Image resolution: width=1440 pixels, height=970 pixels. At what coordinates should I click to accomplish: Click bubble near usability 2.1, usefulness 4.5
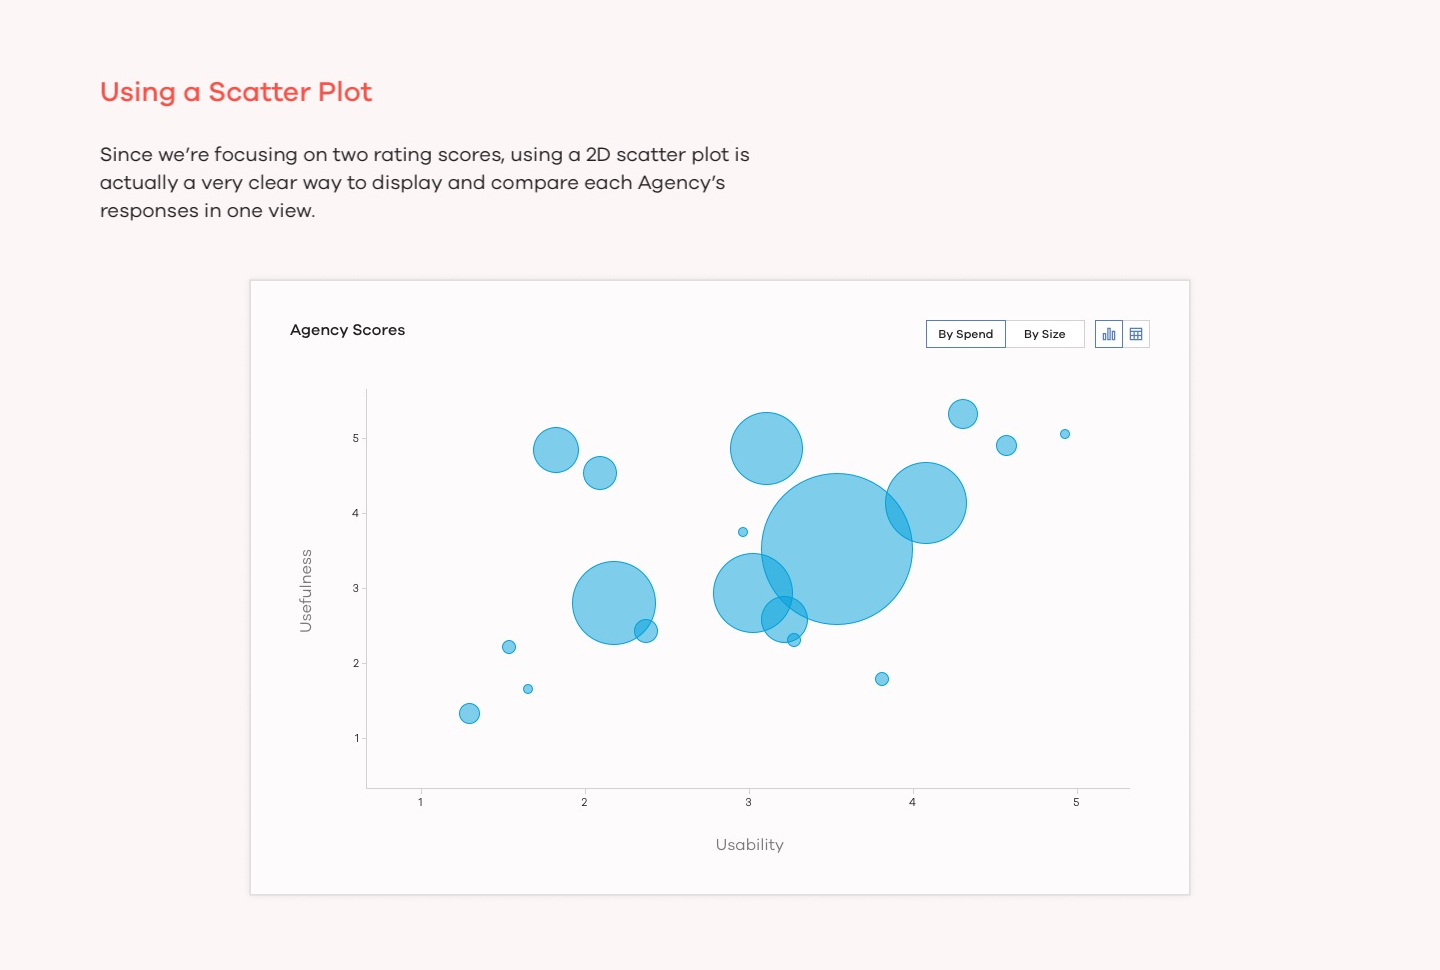600,473
